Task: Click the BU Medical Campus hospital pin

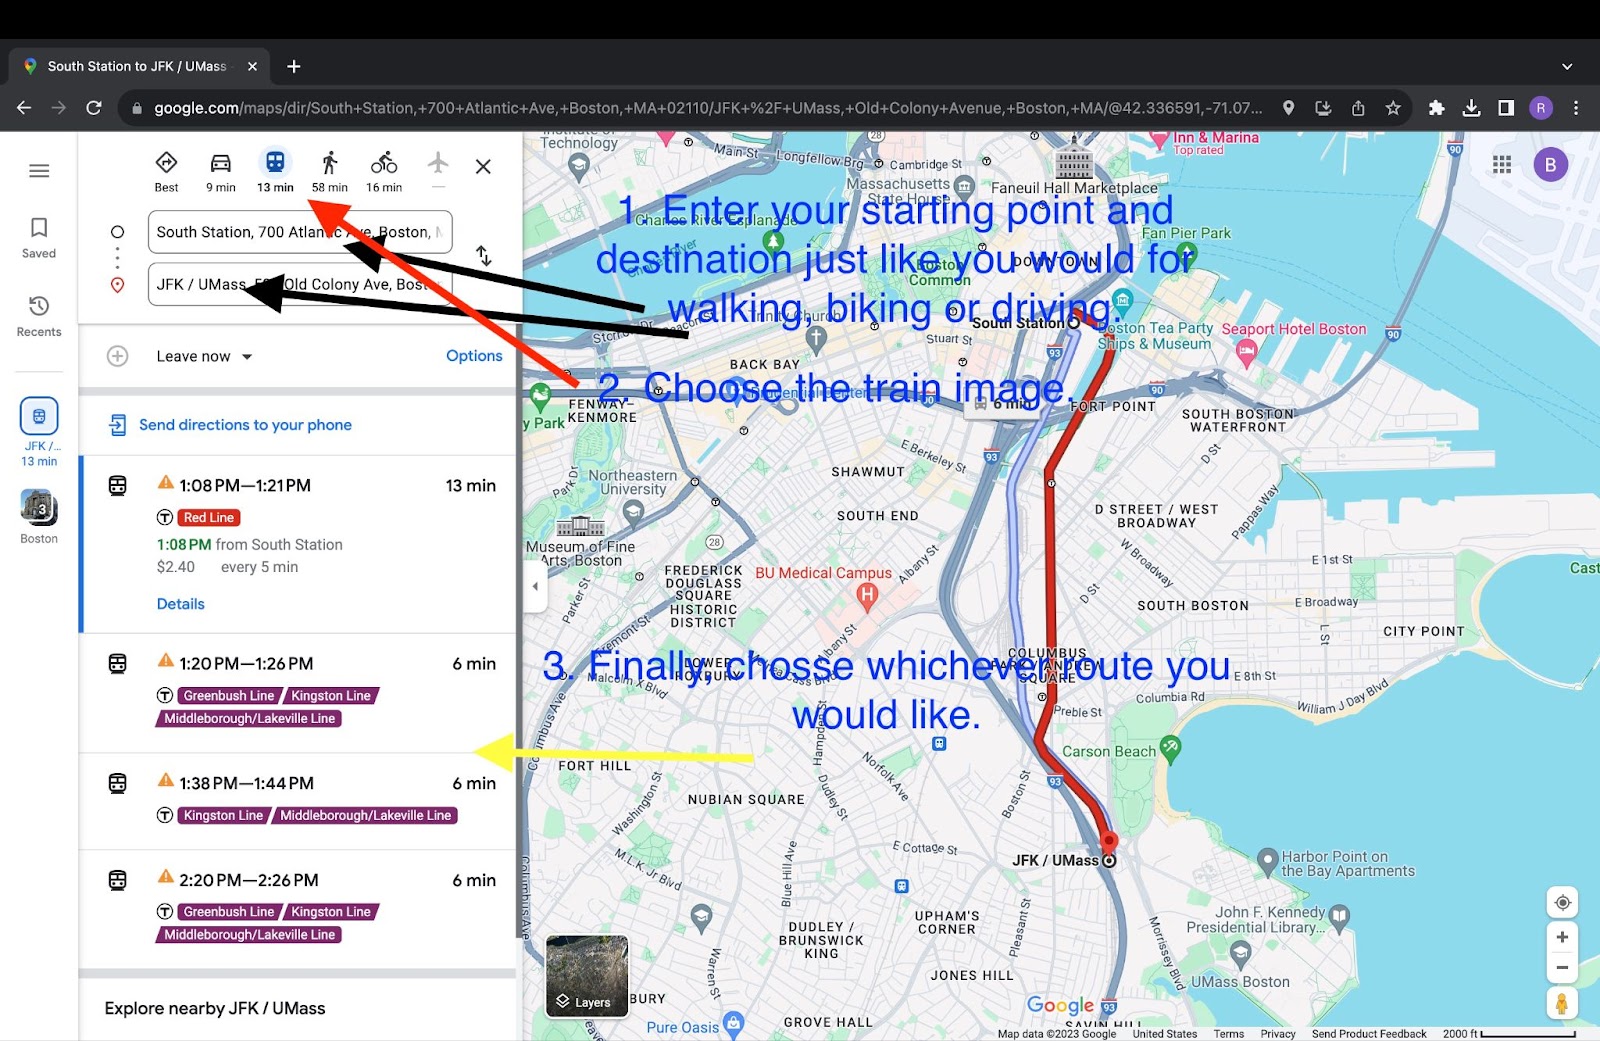Action: pos(867,596)
